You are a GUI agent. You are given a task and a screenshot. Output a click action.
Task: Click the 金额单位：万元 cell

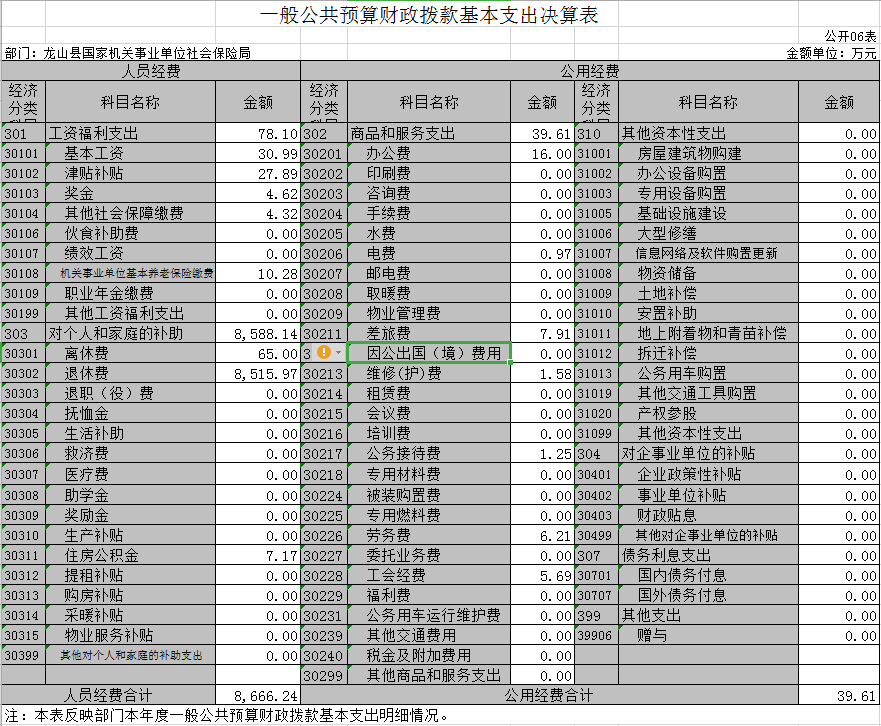click(831, 53)
